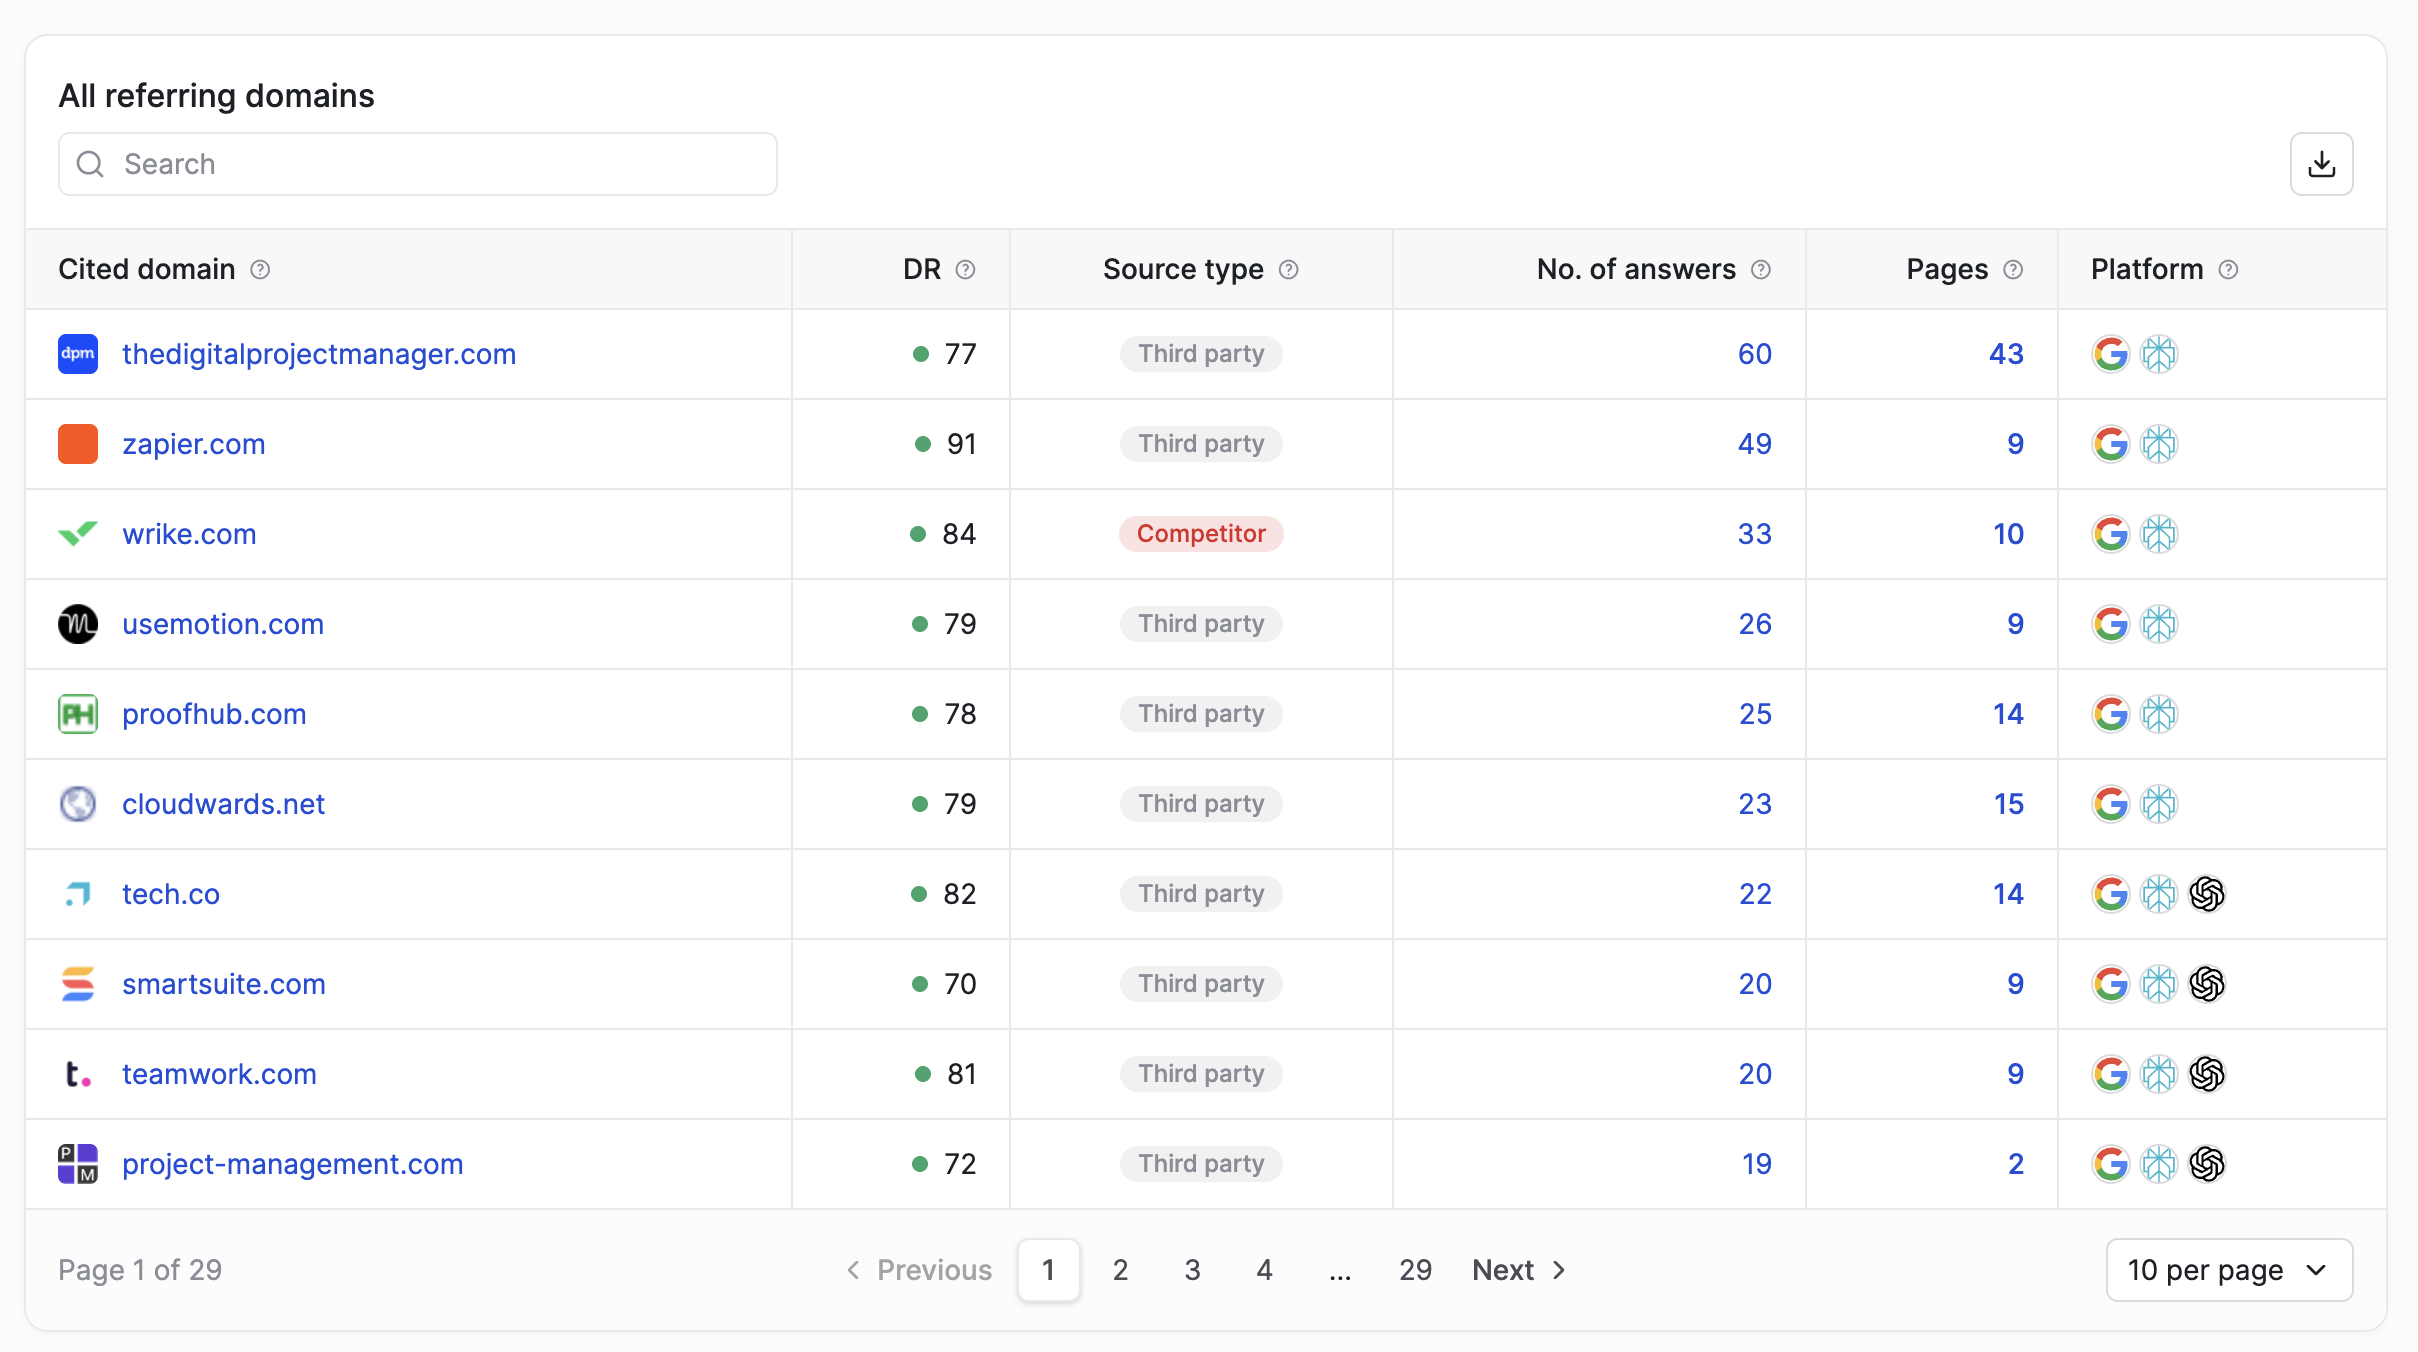Click the teamwork.com t. favicon
Image resolution: width=2418 pixels, height=1352 pixels.
point(78,1074)
